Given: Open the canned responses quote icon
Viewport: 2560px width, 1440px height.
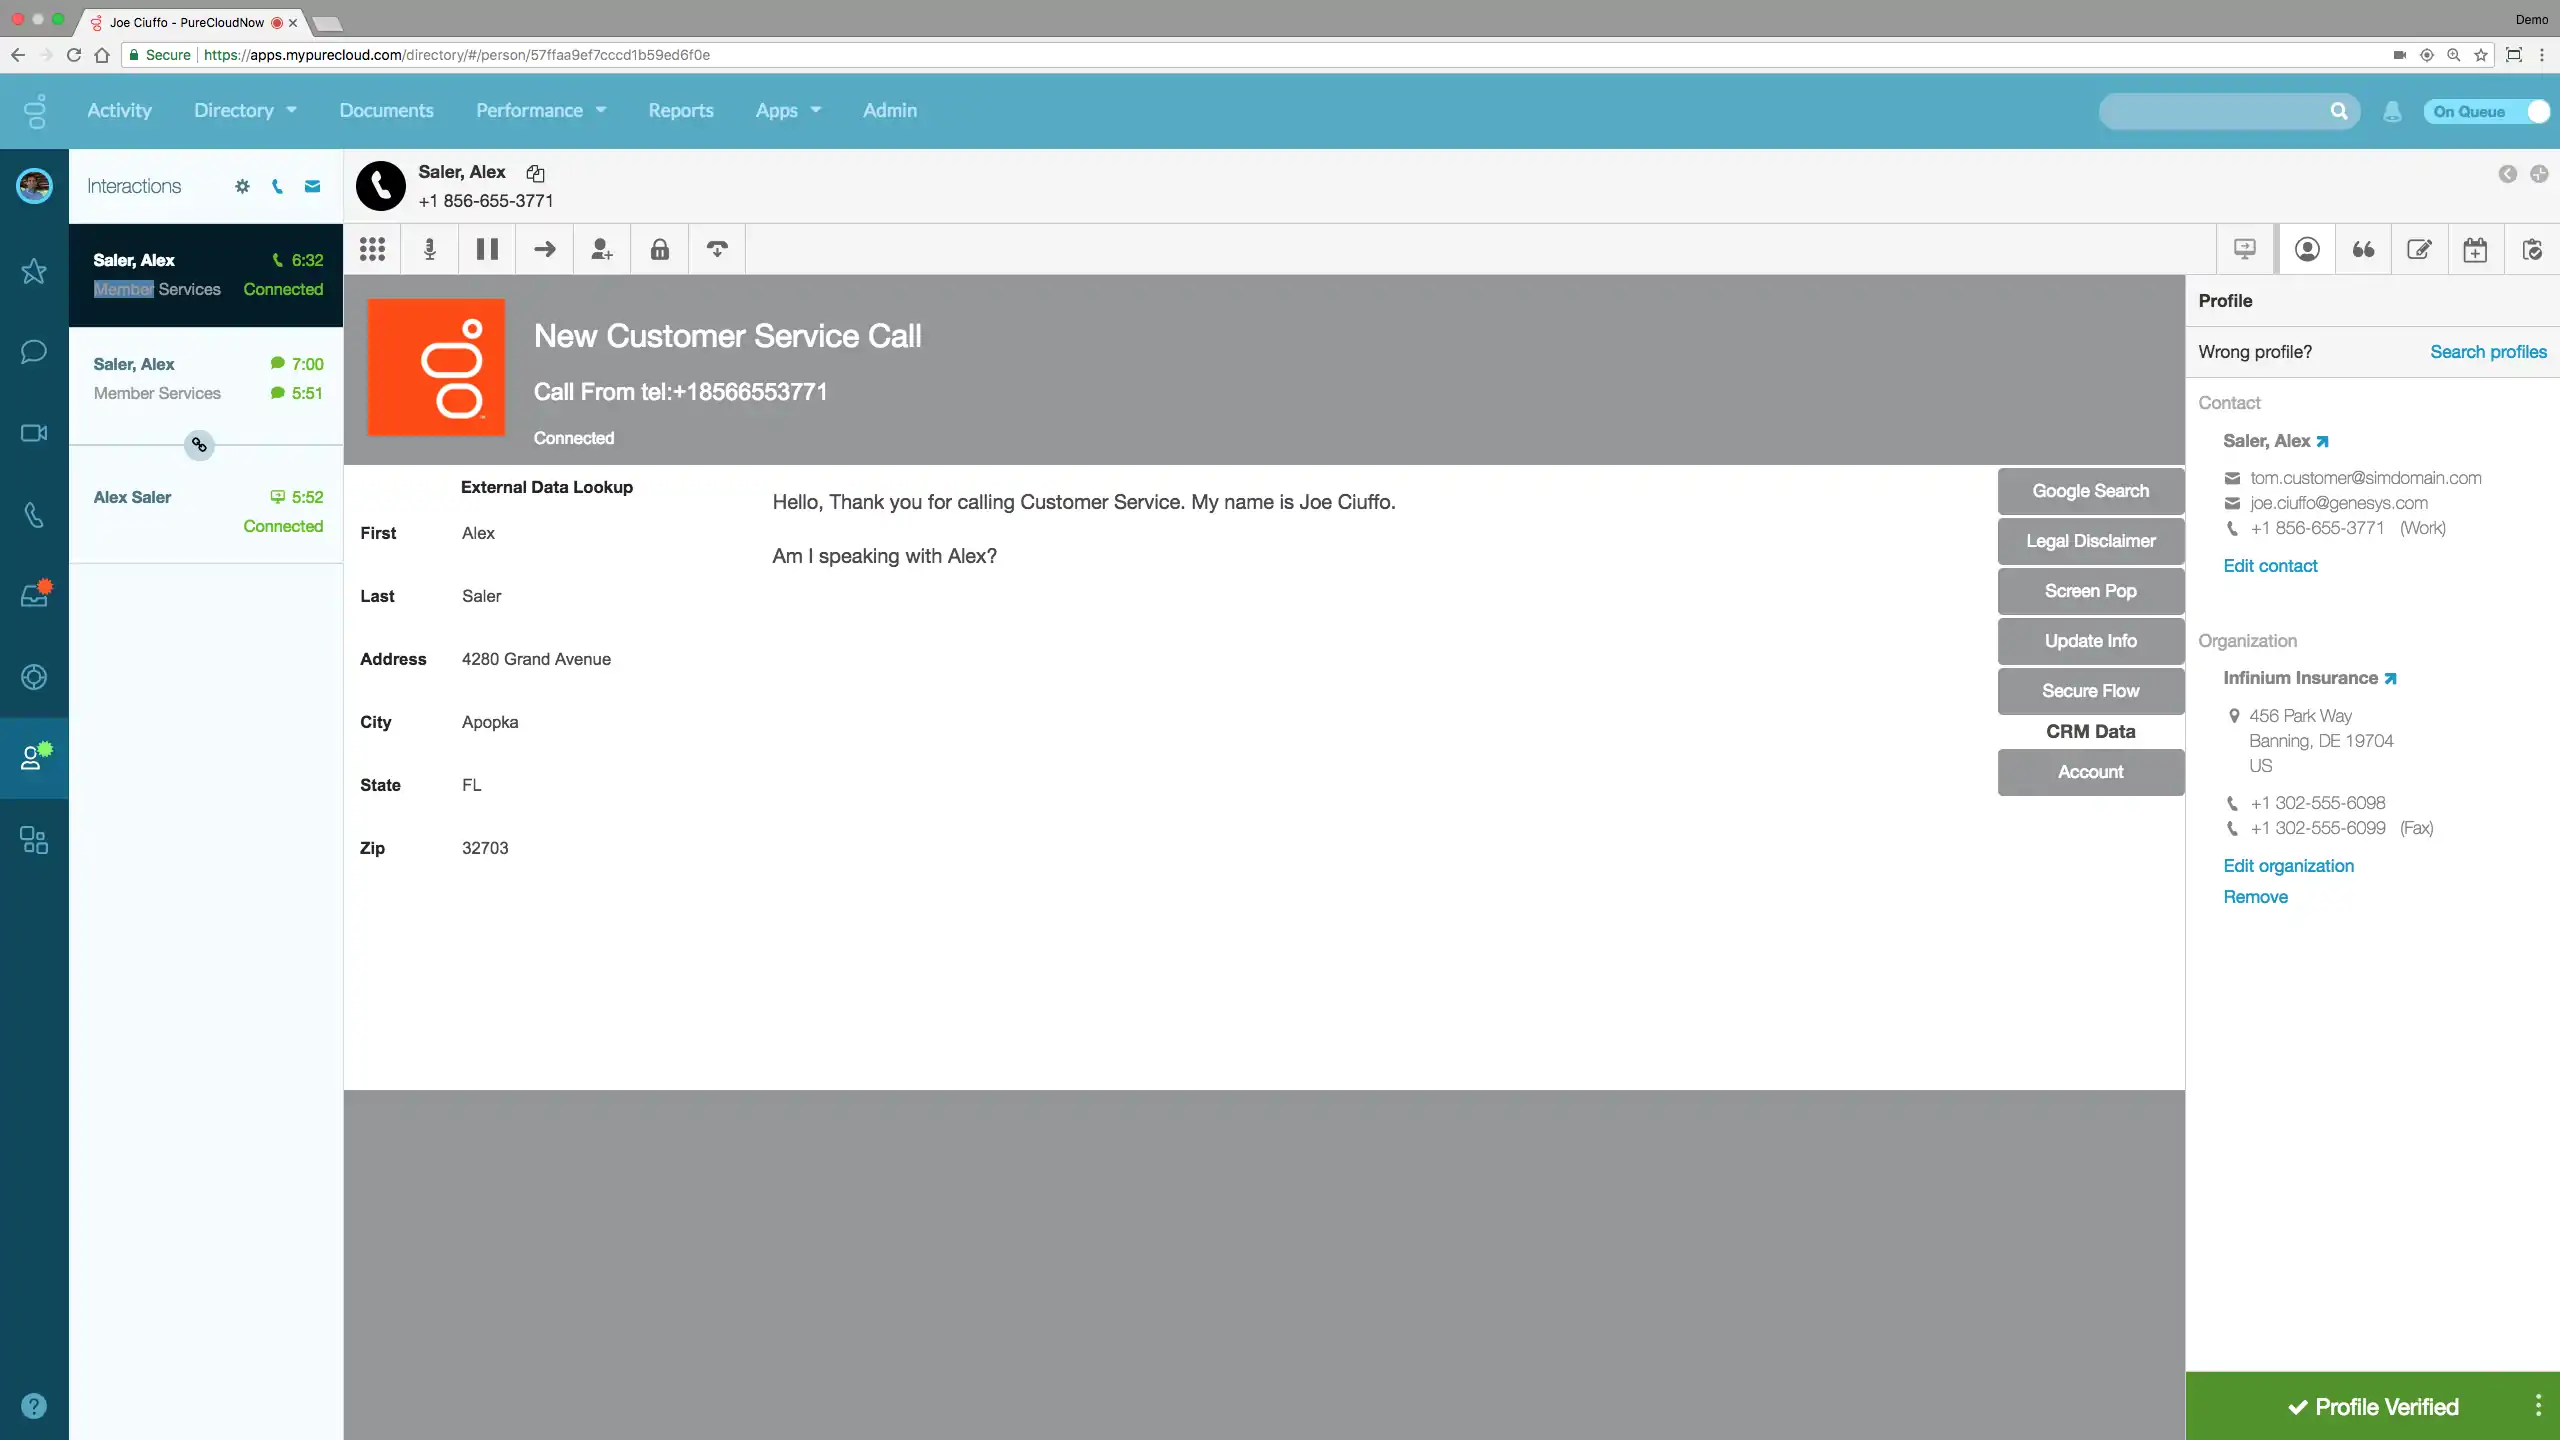Looking at the screenshot, I should (2363, 249).
